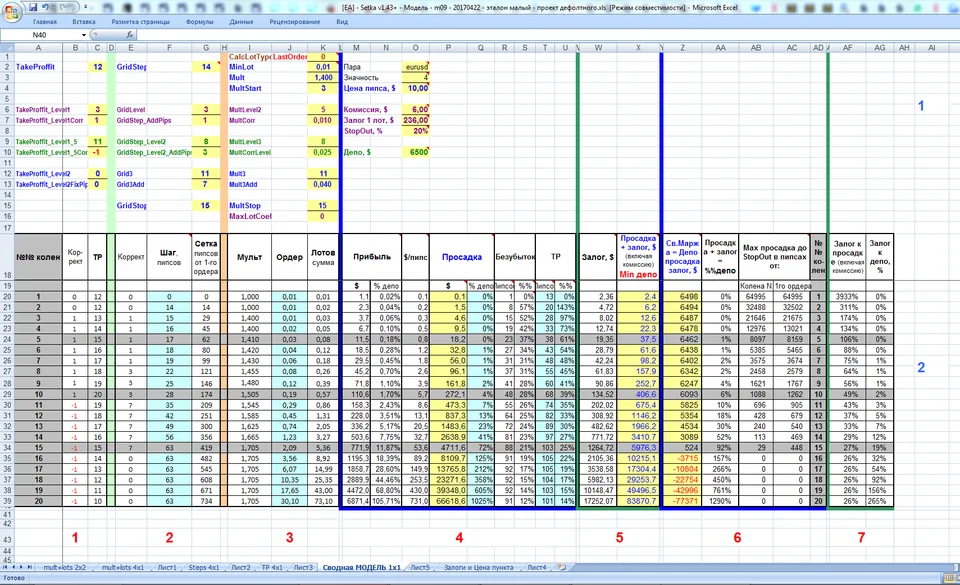Open the Данные ribbon tab
Viewport: 960px width, 585px height.
click(x=241, y=21)
